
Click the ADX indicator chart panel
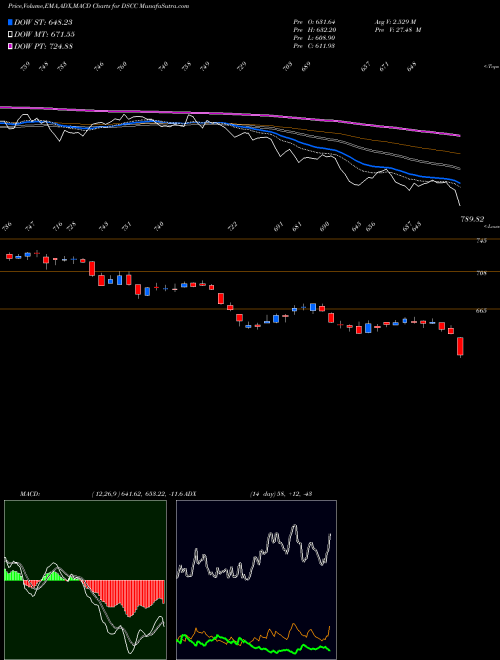click(256, 580)
